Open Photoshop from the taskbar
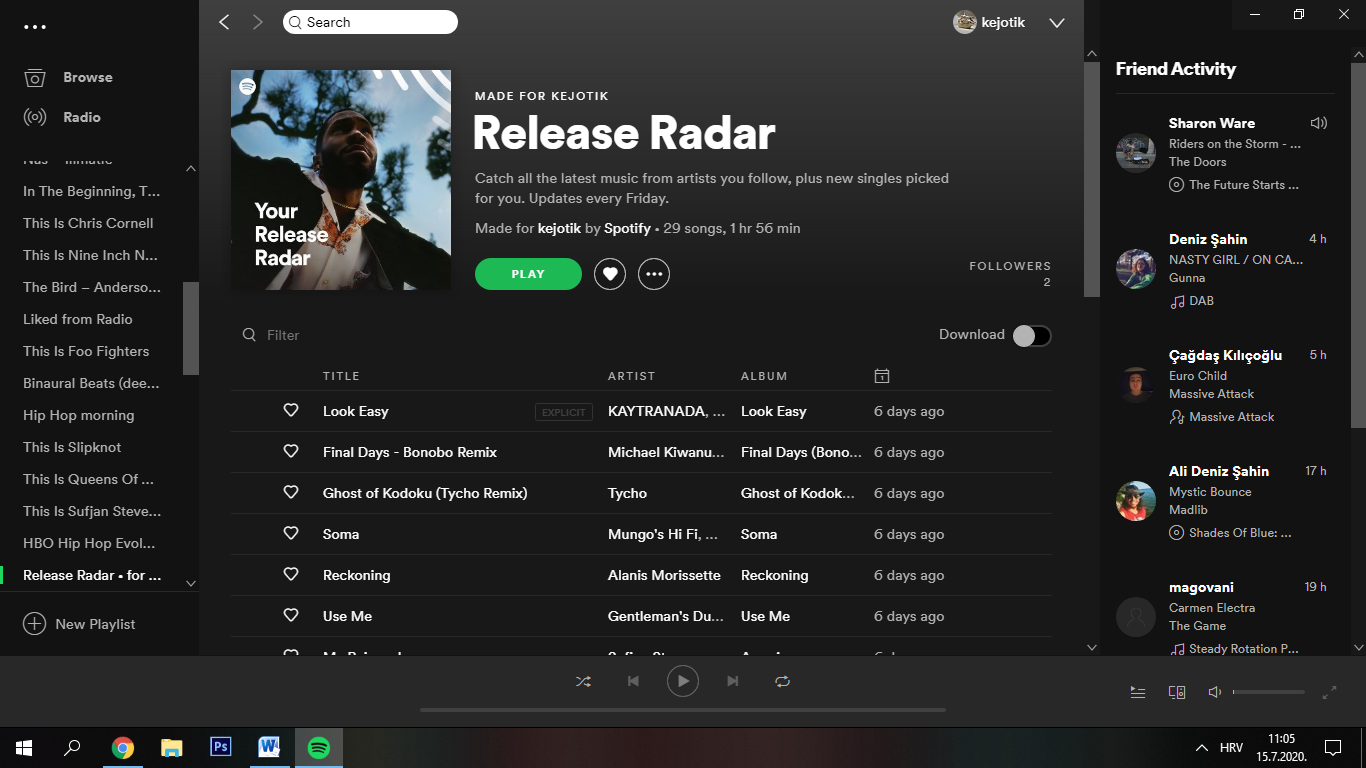 [x=221, y=748]
